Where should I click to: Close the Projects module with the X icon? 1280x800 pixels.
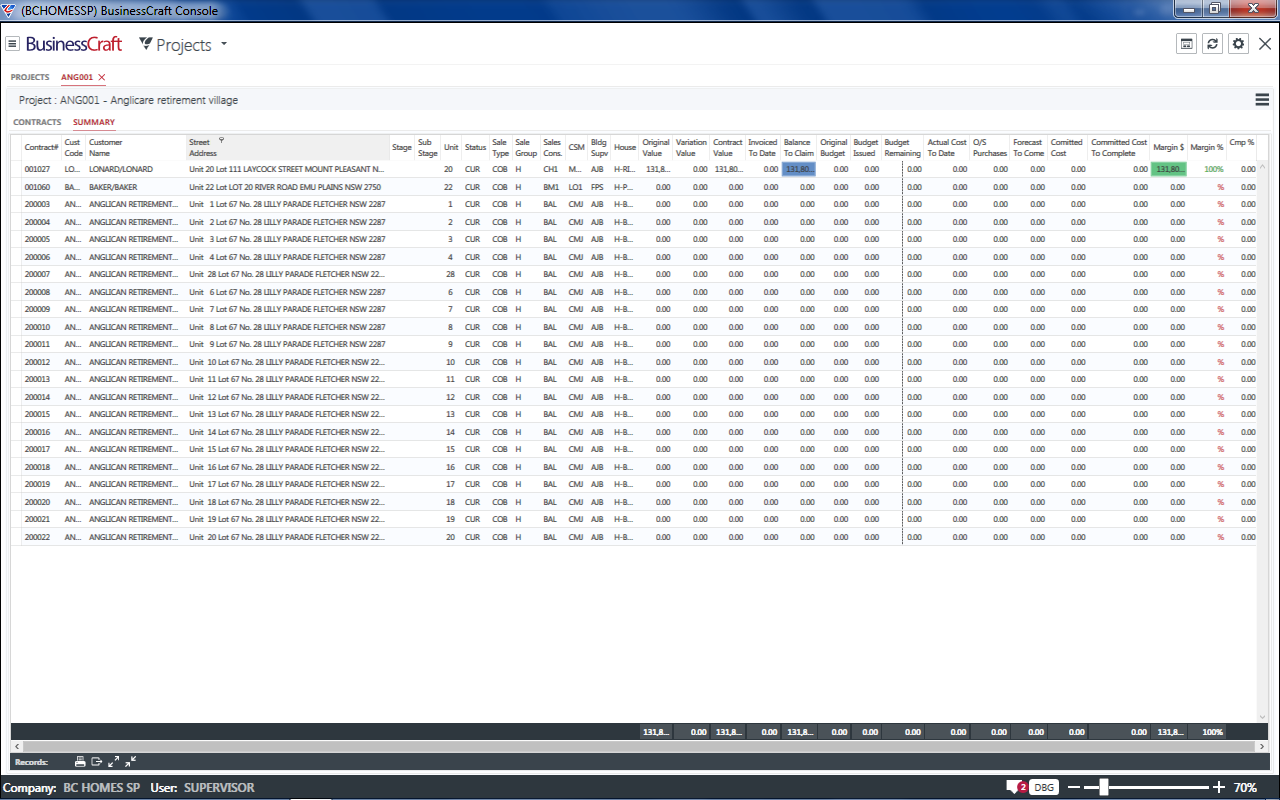[1265, 44]
